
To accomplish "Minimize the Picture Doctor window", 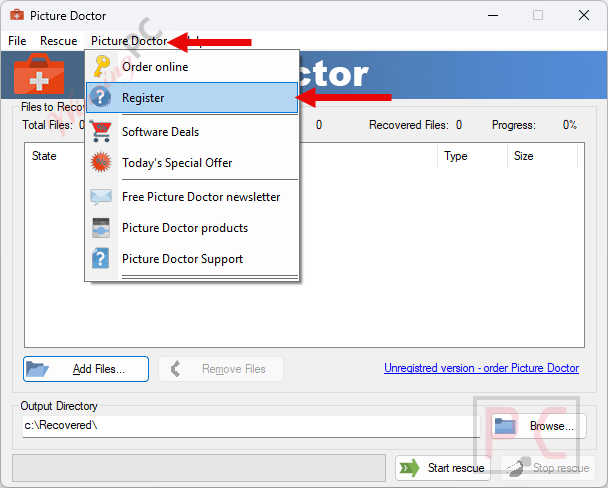I will pos(493,16).
